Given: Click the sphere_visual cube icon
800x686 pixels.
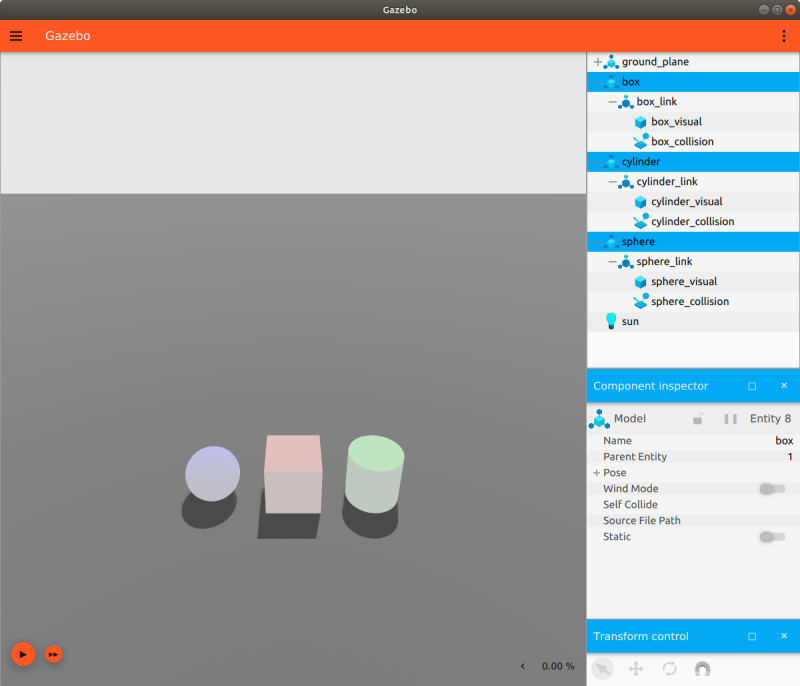Looking at the screenshot, I should click(640, 282).
